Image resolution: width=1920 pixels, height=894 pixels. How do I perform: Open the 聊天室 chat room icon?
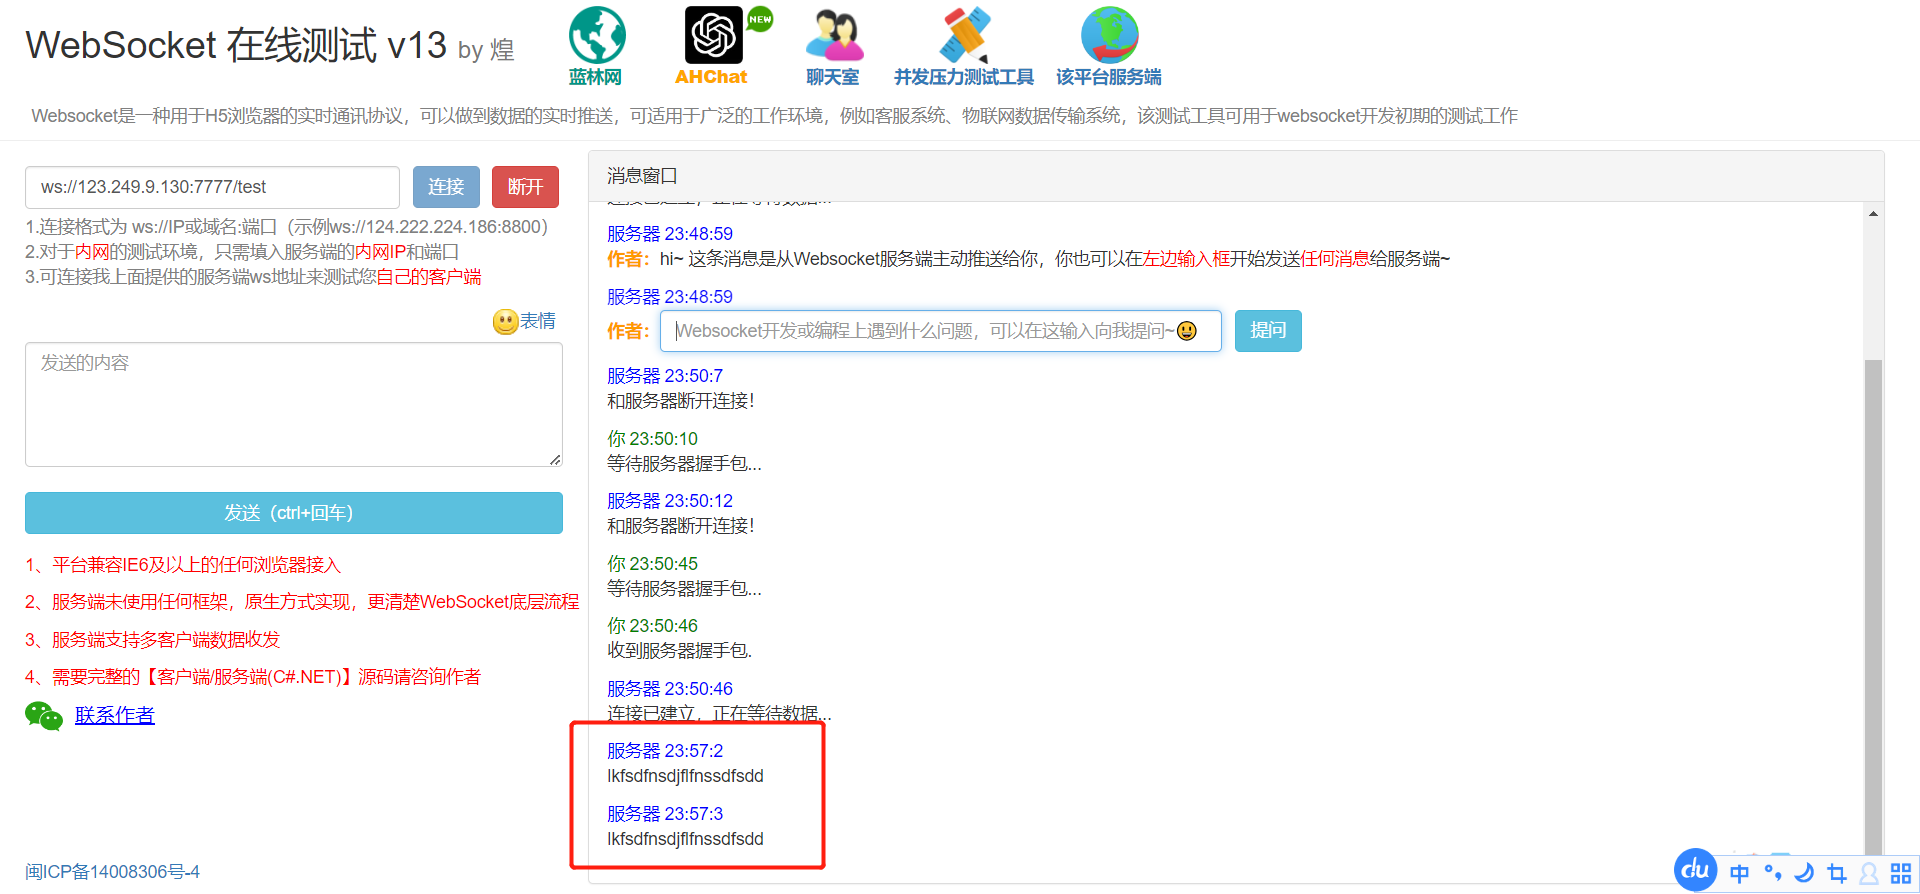(833, 36)
